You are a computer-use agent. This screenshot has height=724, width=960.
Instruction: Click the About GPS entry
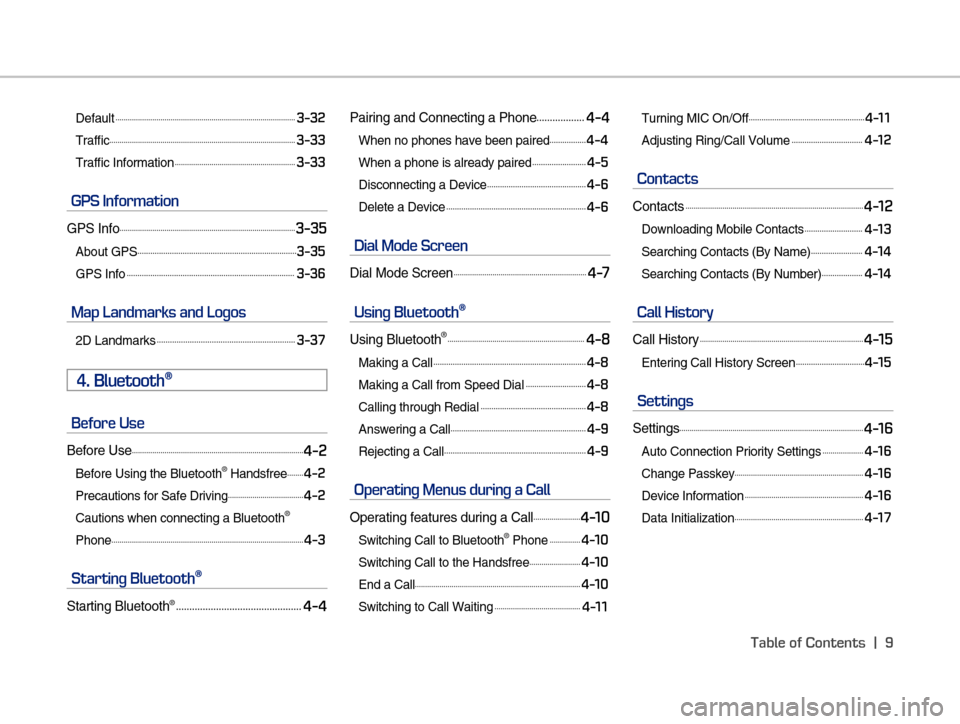(107, 252)
